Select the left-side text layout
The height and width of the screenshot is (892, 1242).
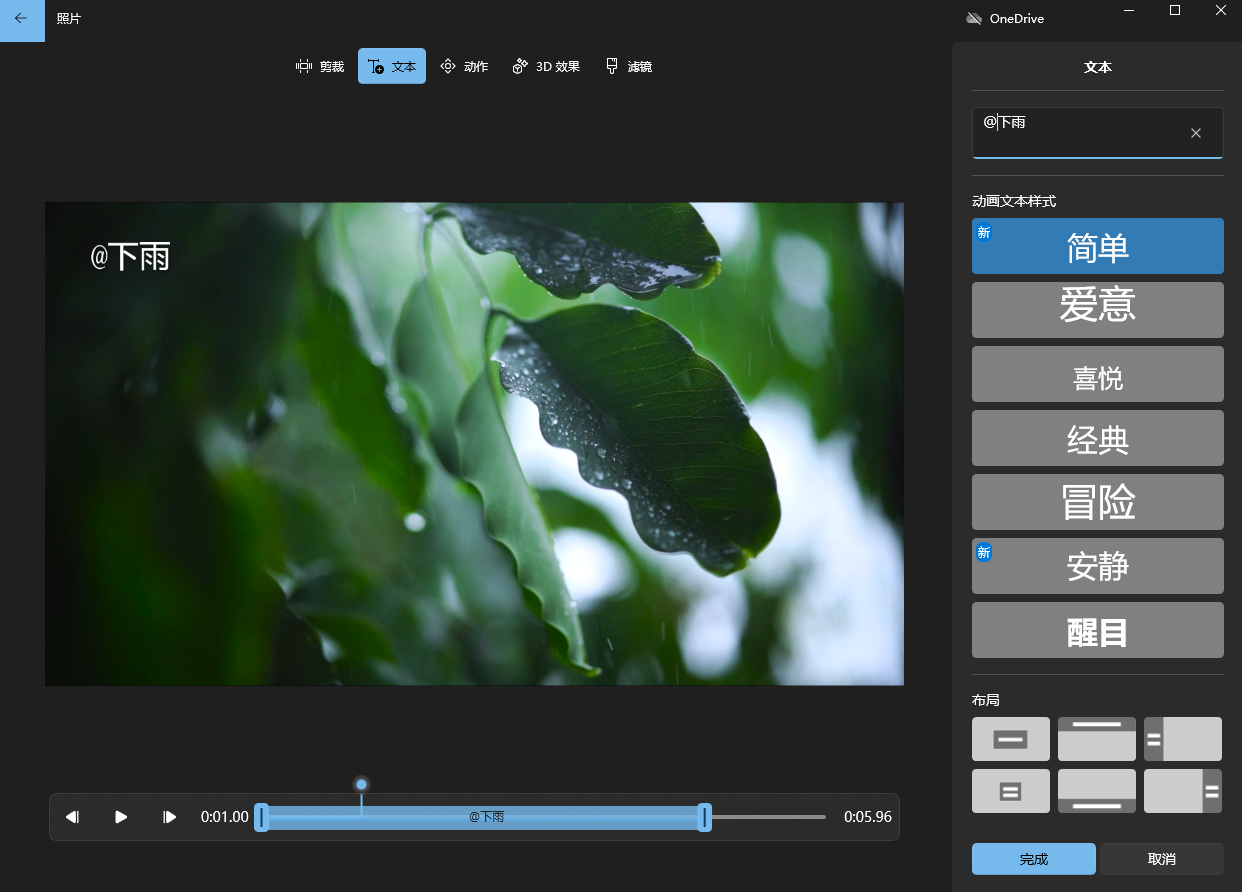point(1183,739)
